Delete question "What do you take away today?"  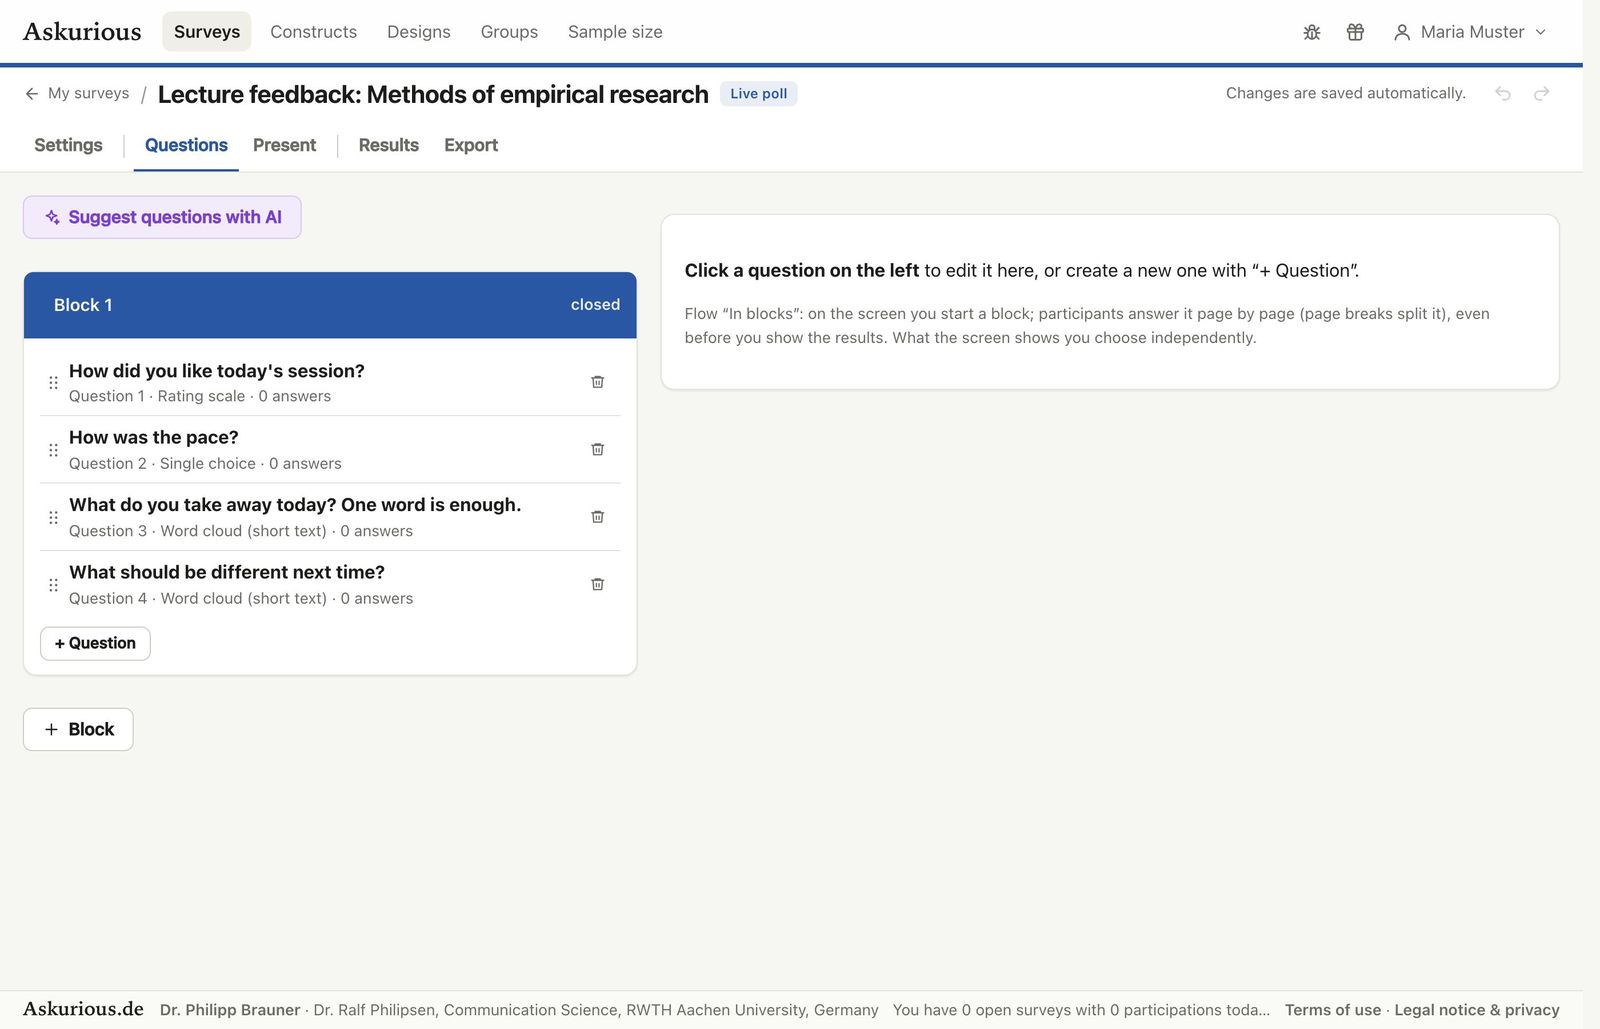(597, 517)
